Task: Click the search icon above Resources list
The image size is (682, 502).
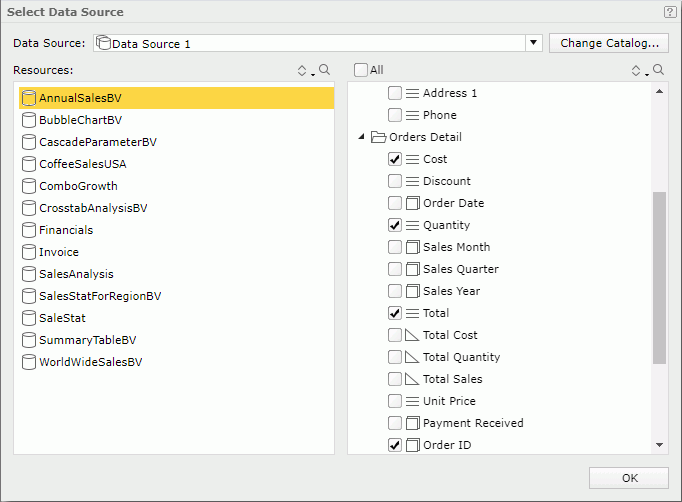Action: pyautogui.click(x=323, y=71)
